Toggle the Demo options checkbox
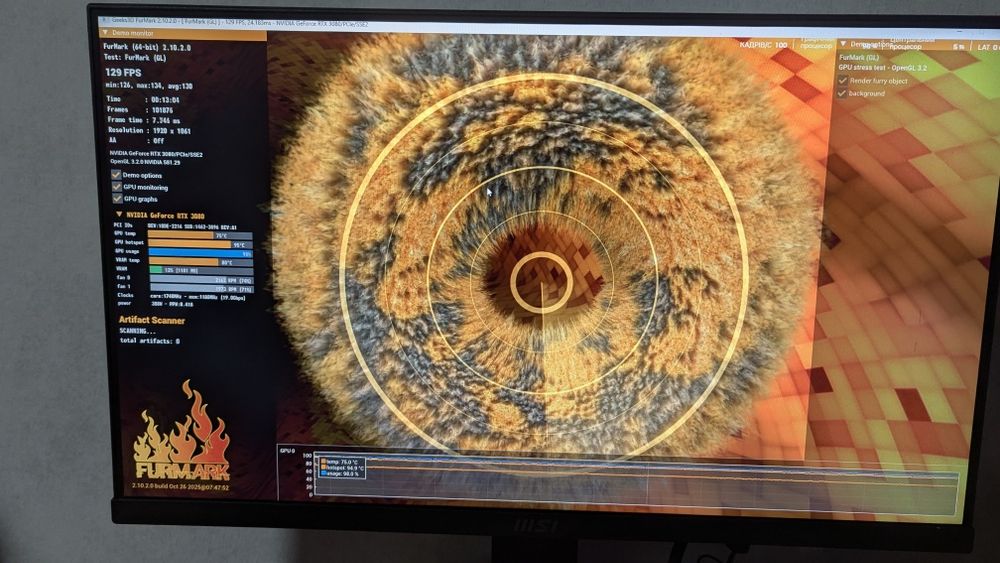 pyautogui.click(x=116, y=175)
